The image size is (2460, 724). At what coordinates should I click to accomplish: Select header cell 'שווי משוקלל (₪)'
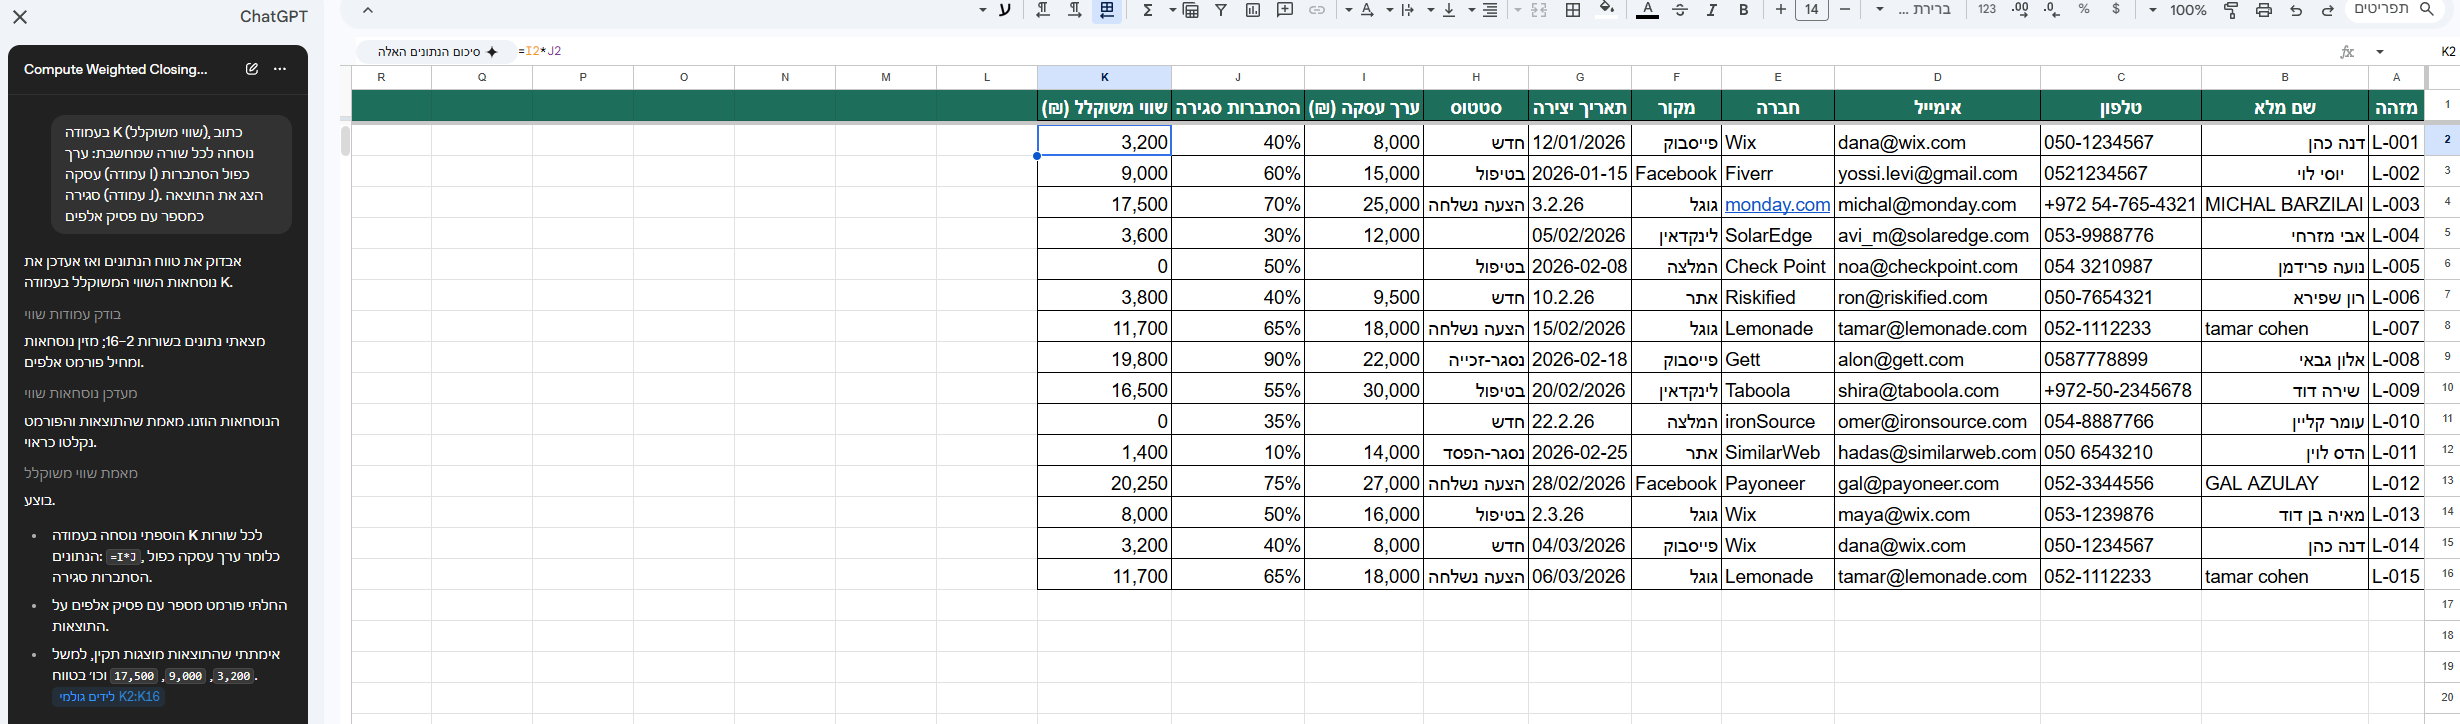click(1104, 107)
